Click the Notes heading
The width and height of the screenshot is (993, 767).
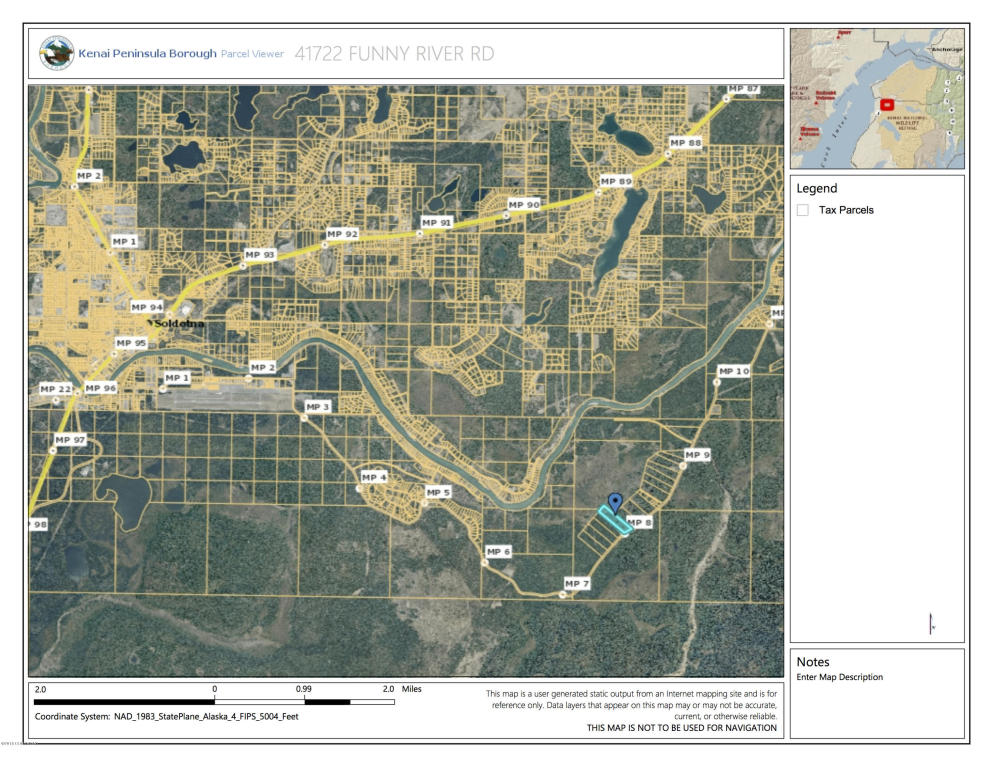point(813,662)
